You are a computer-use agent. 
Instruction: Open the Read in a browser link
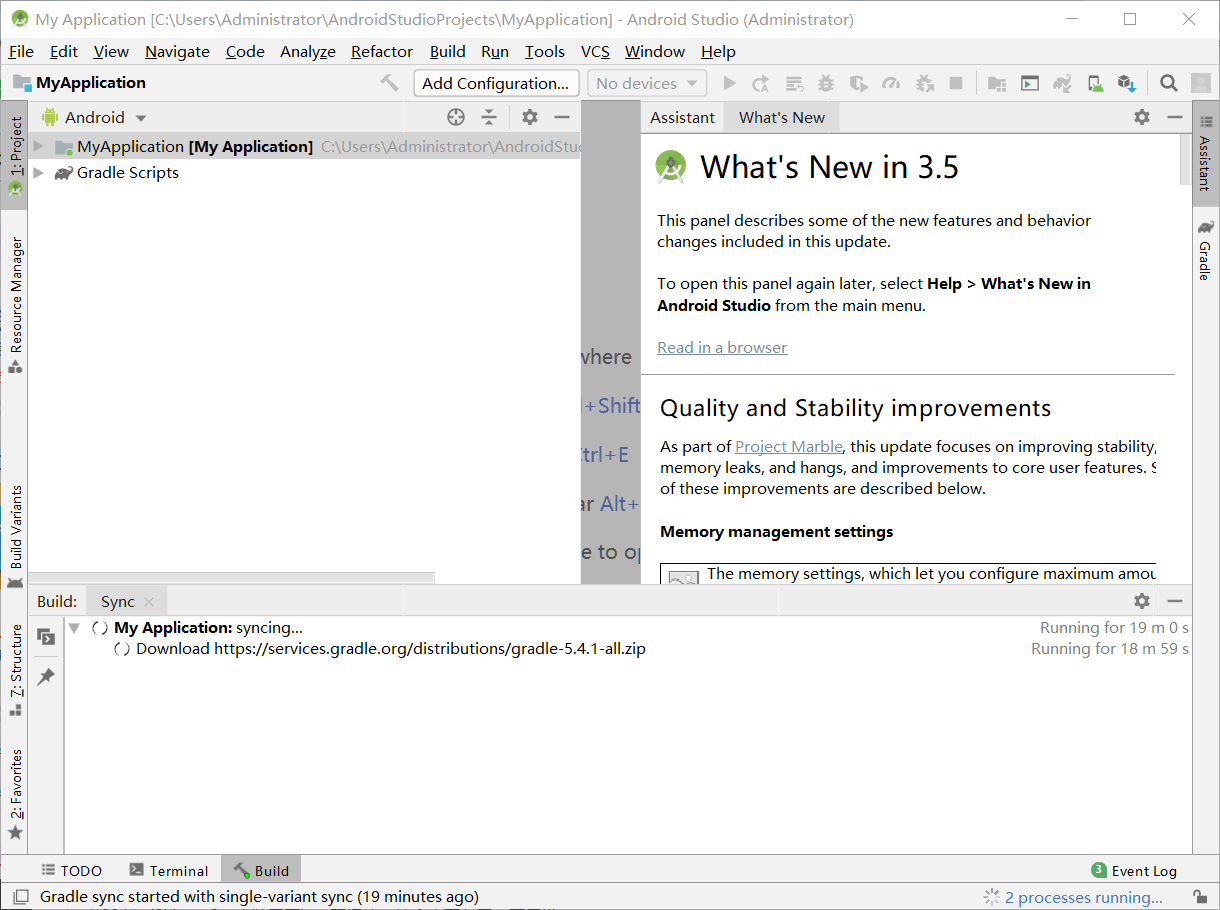pos(722,348)
